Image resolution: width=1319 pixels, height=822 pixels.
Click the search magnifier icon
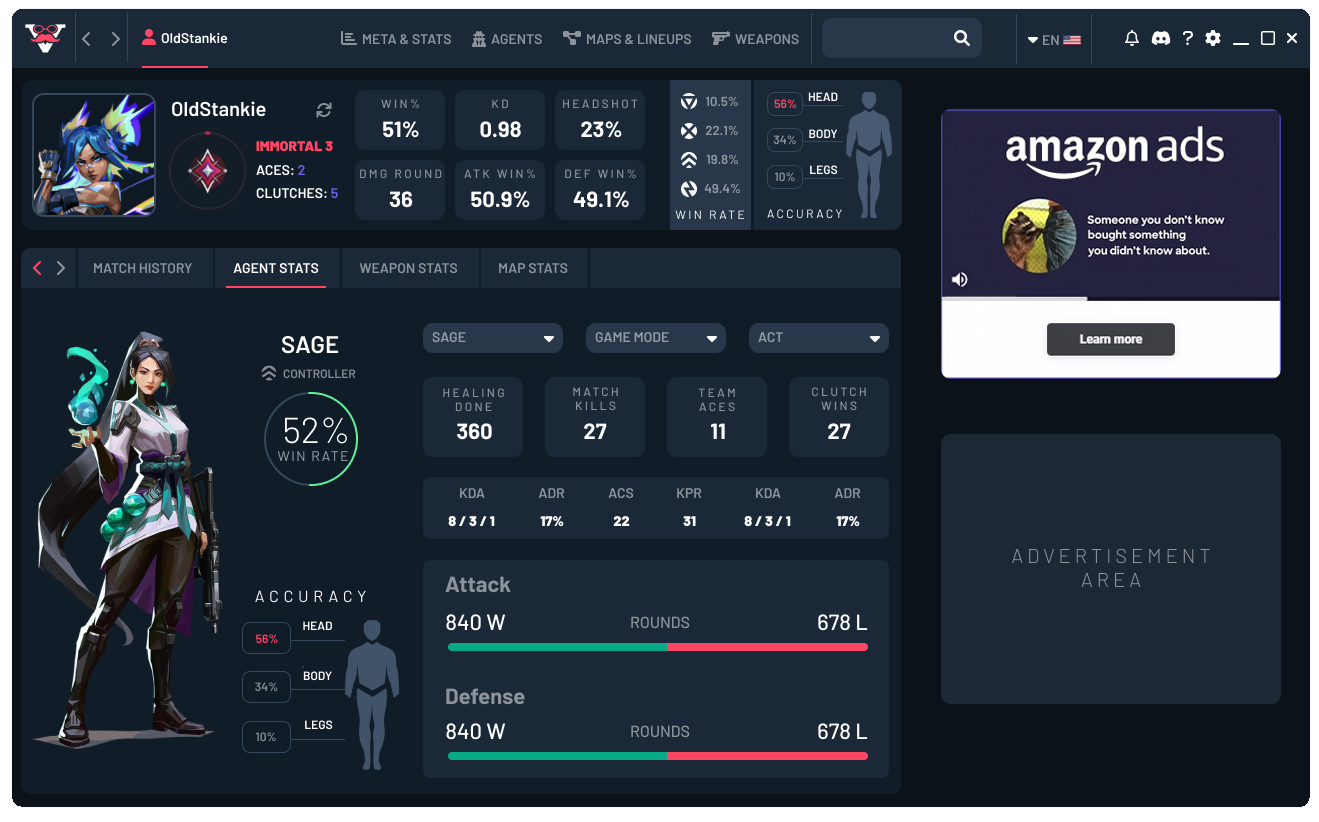pyautogui.click(x=961, y=39)
